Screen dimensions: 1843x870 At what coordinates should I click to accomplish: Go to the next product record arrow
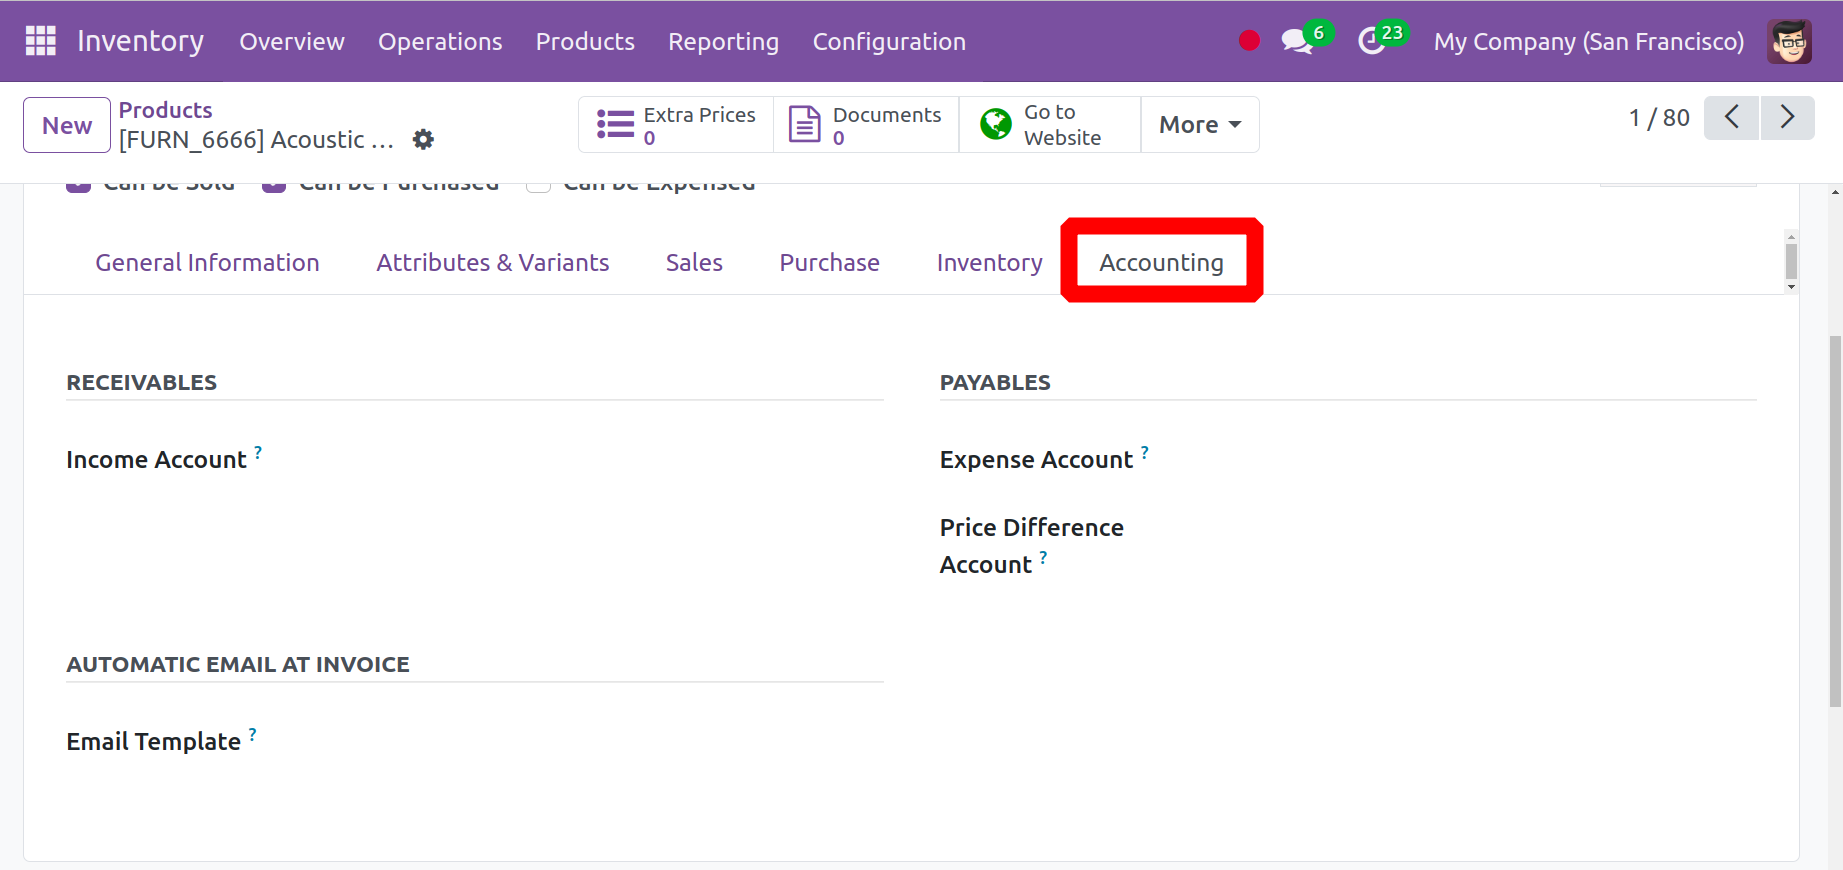[x=1787, y=118]
